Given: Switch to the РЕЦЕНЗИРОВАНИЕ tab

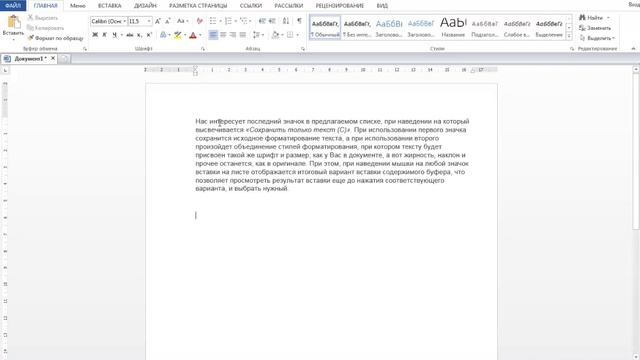Looking at the screenshot, I should (x=339, y=6).
